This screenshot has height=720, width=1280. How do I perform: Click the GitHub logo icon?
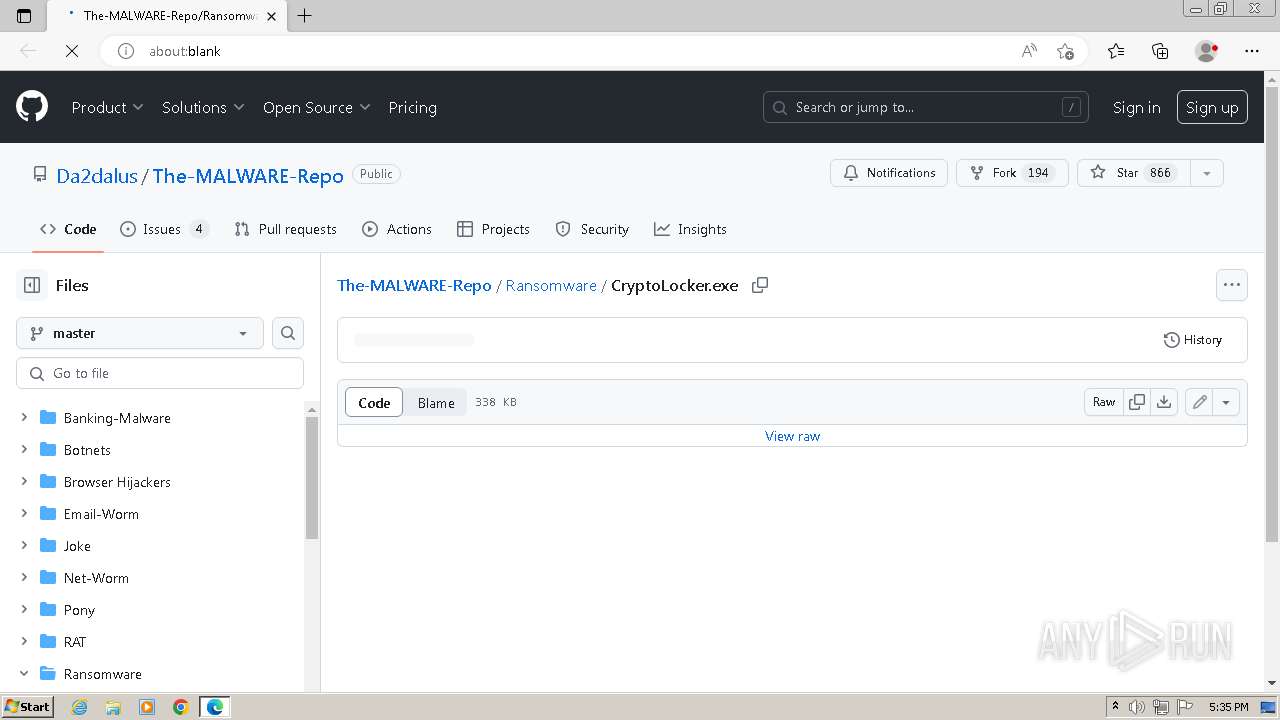tap(32, 107)
